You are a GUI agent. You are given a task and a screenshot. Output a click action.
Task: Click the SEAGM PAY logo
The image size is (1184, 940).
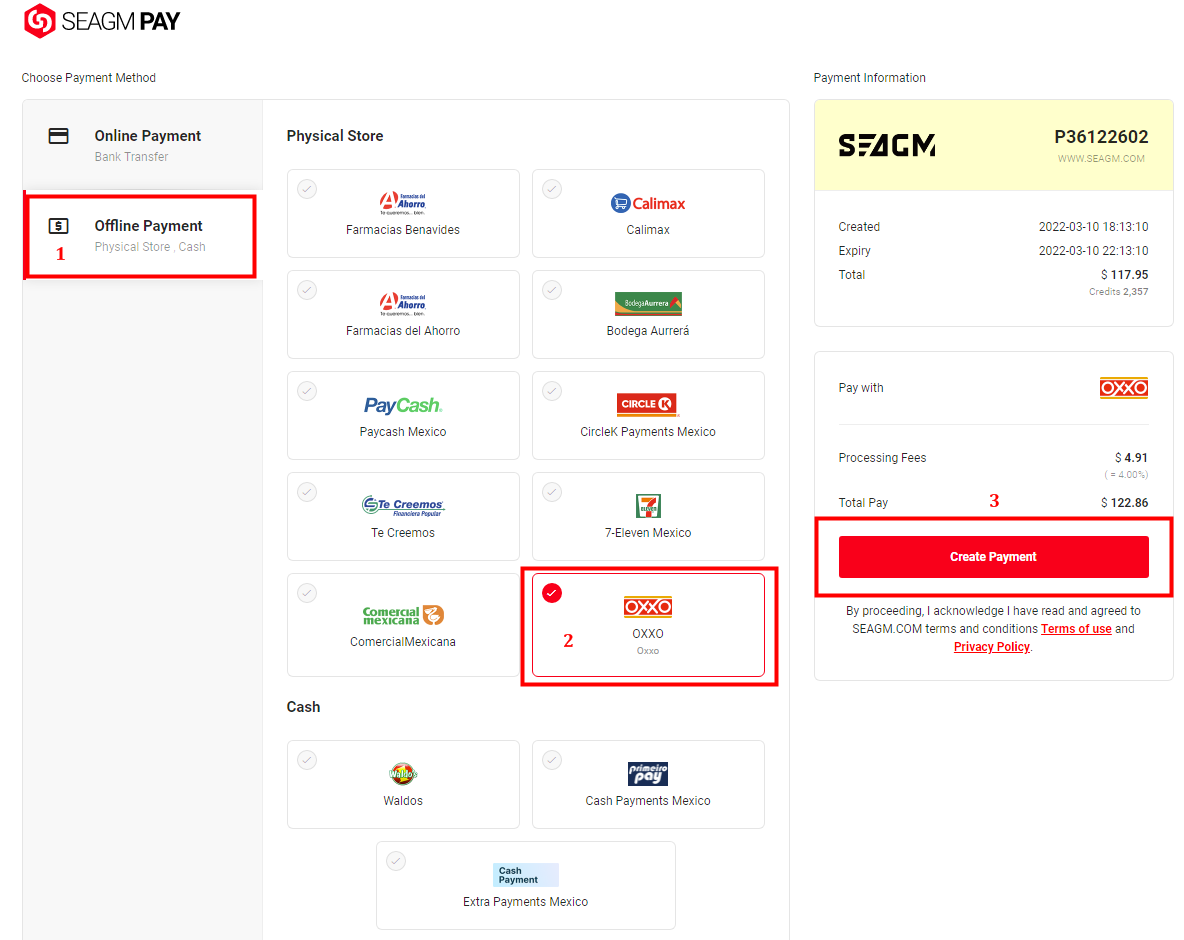coord(102,21)
